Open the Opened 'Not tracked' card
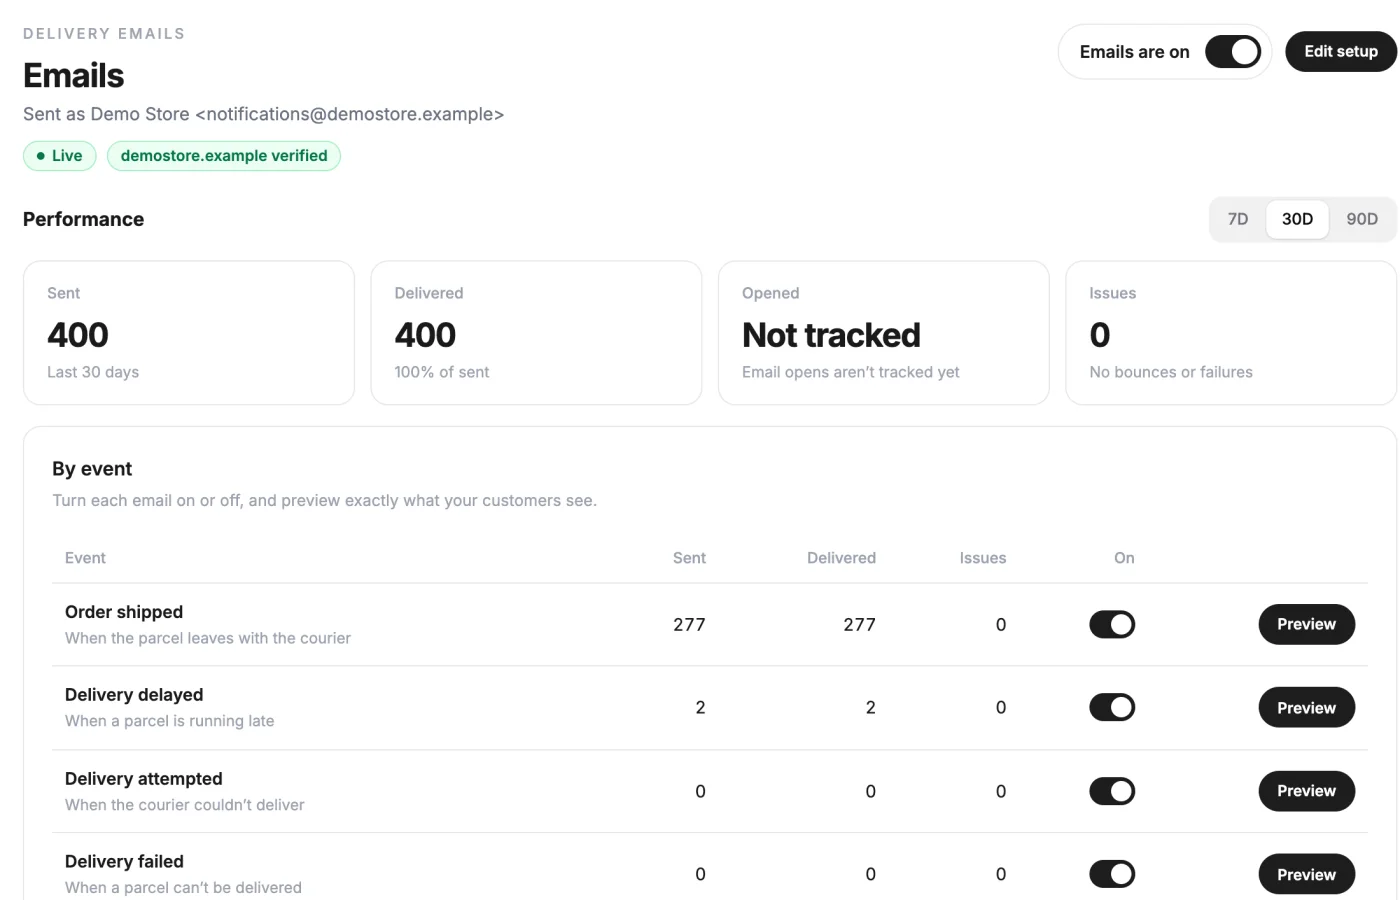The height and width of the screenshot is (900, 1400). click(884, 333)
